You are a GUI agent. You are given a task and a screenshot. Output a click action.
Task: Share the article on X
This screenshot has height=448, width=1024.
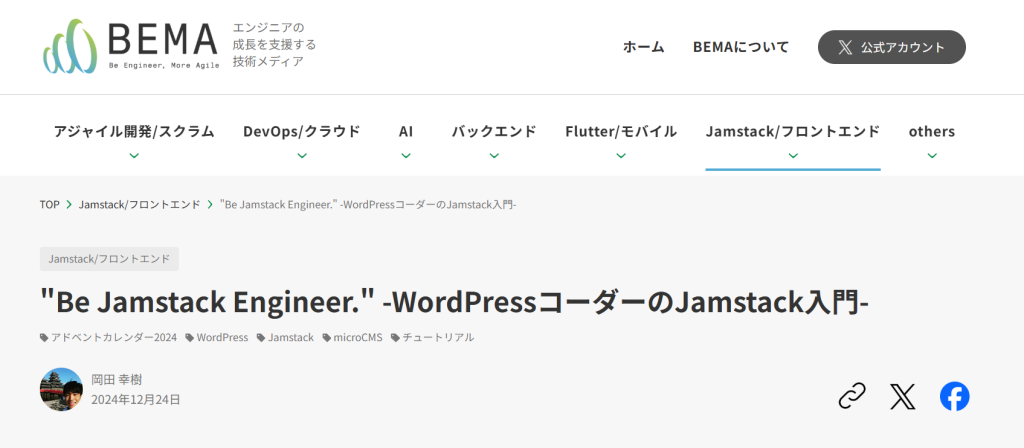(x=903, y=397)
